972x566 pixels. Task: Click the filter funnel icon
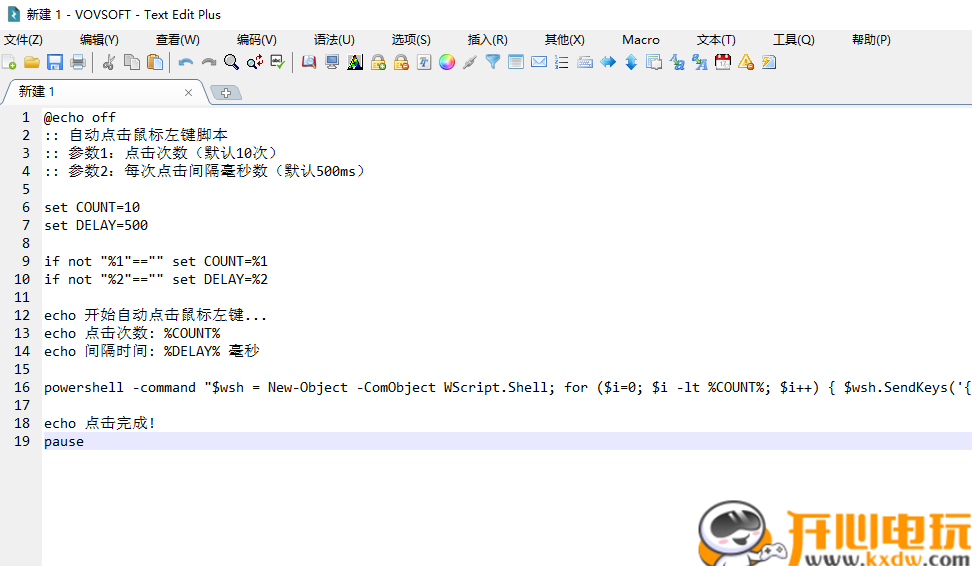pos(493,62)
